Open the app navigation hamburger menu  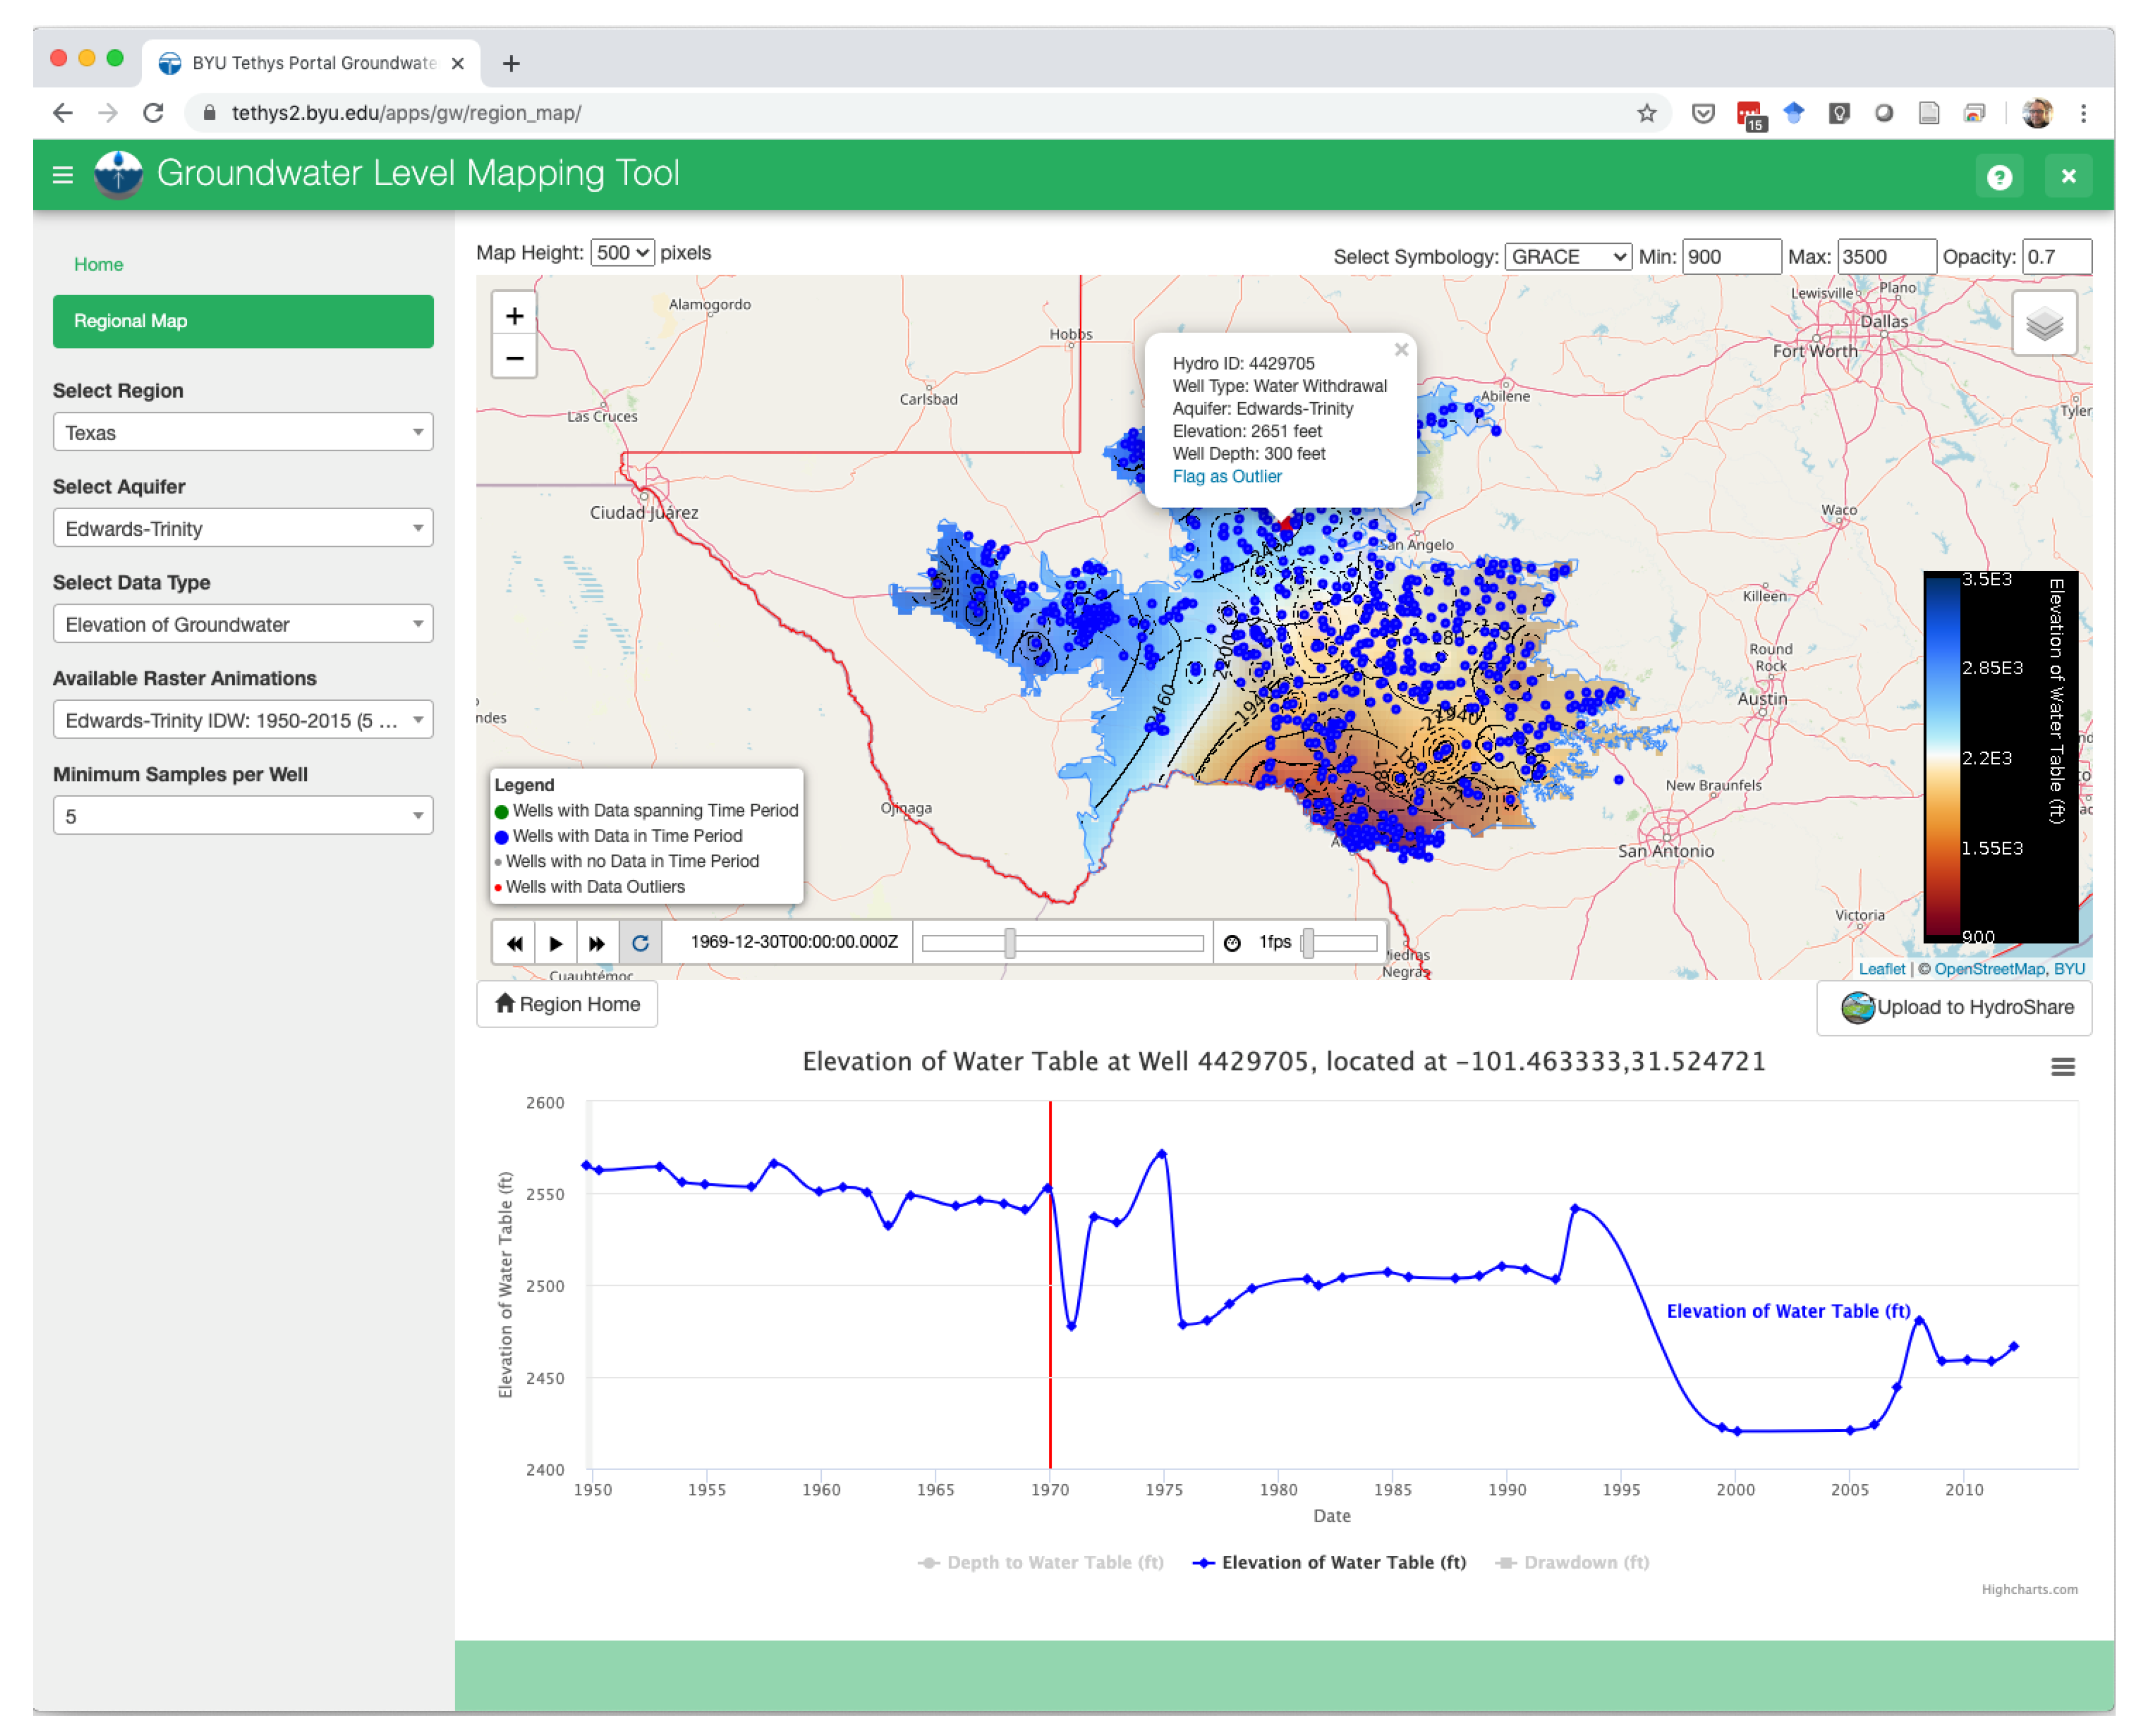click(x=63, y=175)
